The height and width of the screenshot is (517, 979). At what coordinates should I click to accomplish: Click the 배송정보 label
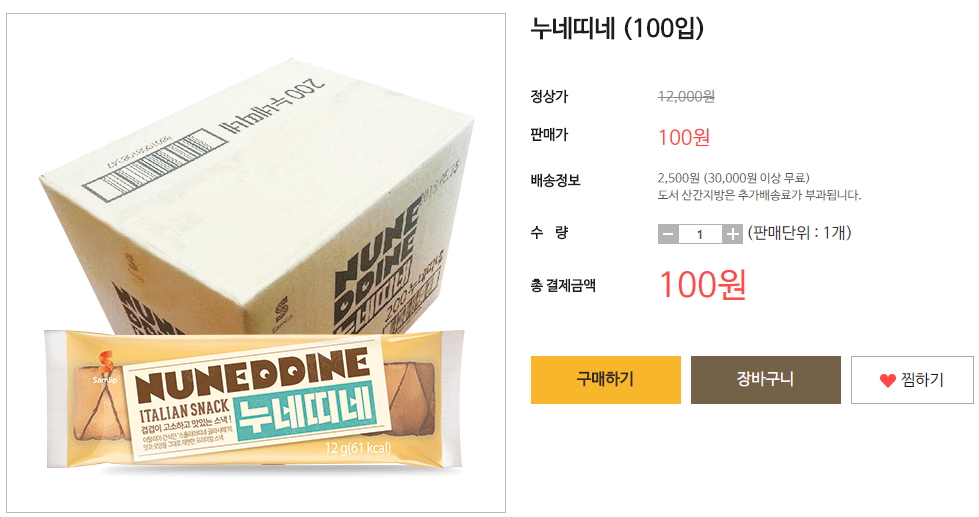click(555, 180)
